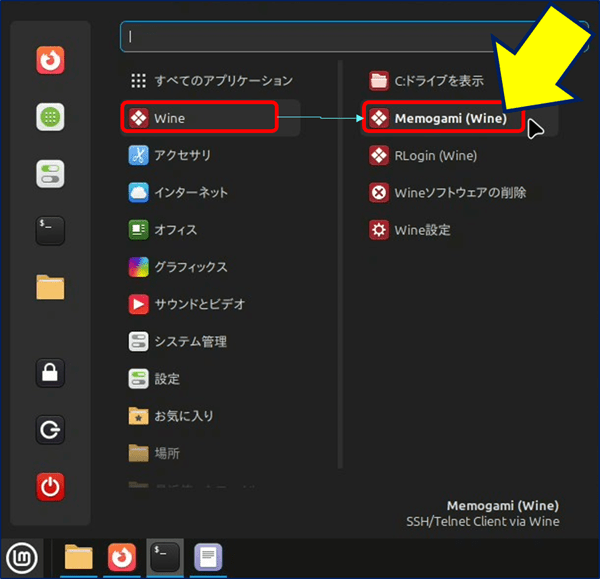This screenshot has width=600, height=579.
Task: Open the アクセサリ category
Action: coord(210,155)
